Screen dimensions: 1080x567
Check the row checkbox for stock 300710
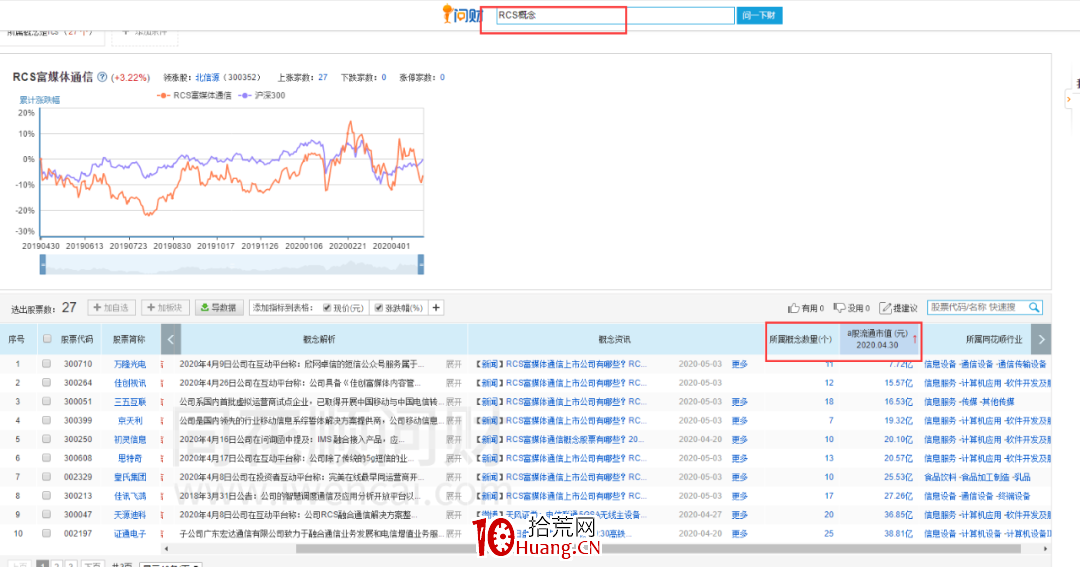46,363
